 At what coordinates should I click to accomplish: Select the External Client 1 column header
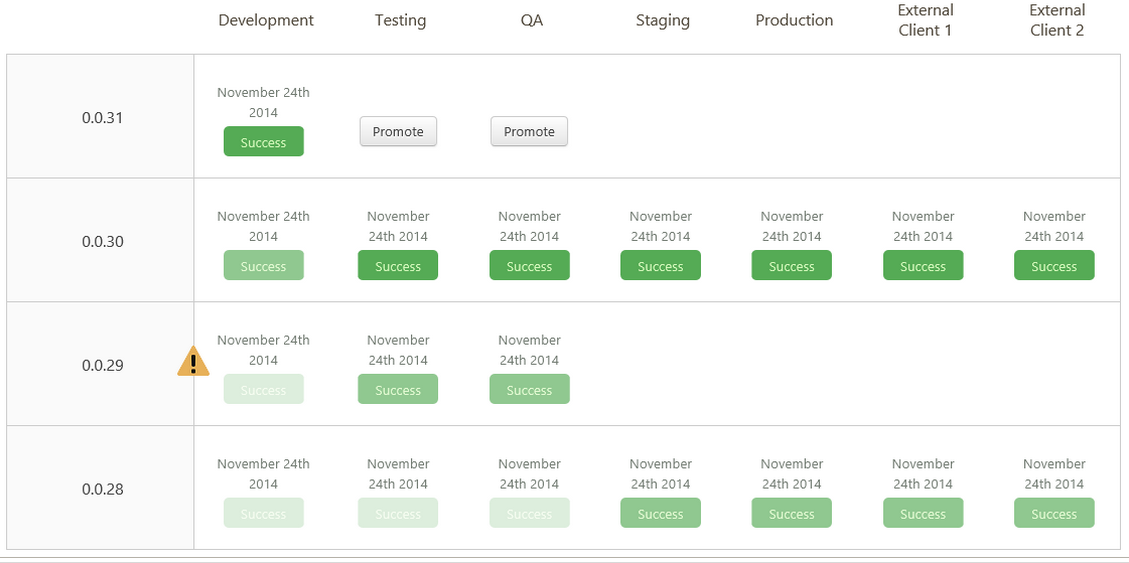pyautogui.click(x=925, y=20)
